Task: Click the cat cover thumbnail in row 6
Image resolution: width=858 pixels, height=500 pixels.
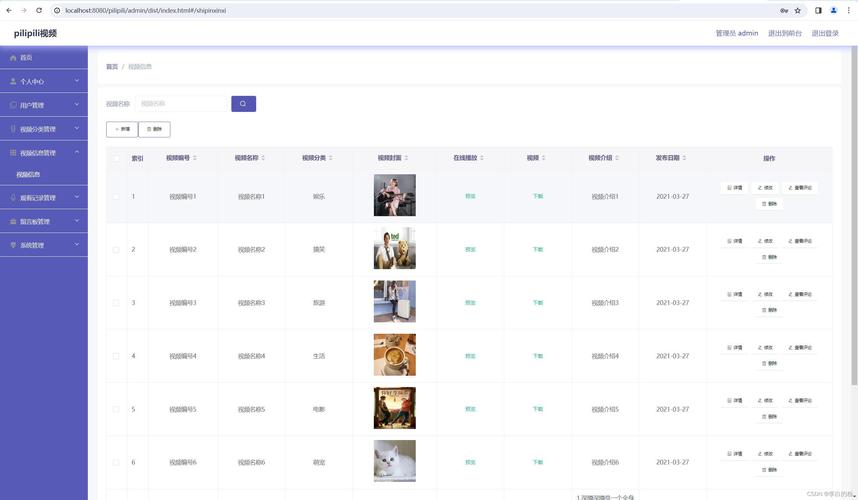Action: (x=394, y=461)
